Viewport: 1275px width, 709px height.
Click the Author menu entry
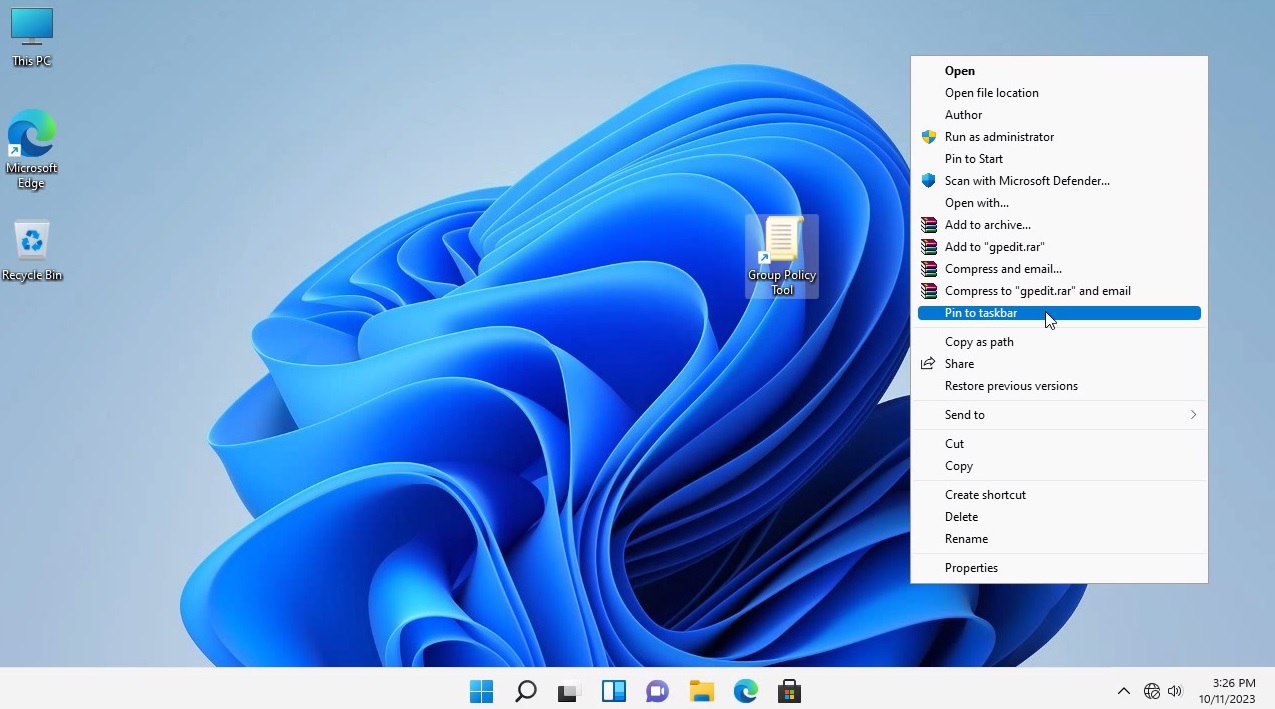(x=1059, y=115)
